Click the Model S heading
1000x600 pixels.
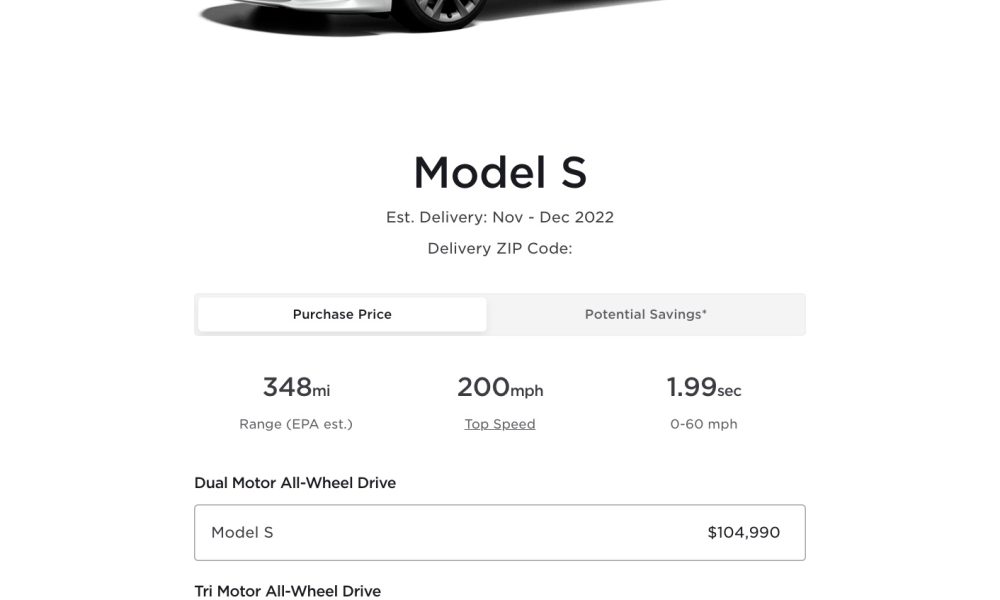coord(500,172)
